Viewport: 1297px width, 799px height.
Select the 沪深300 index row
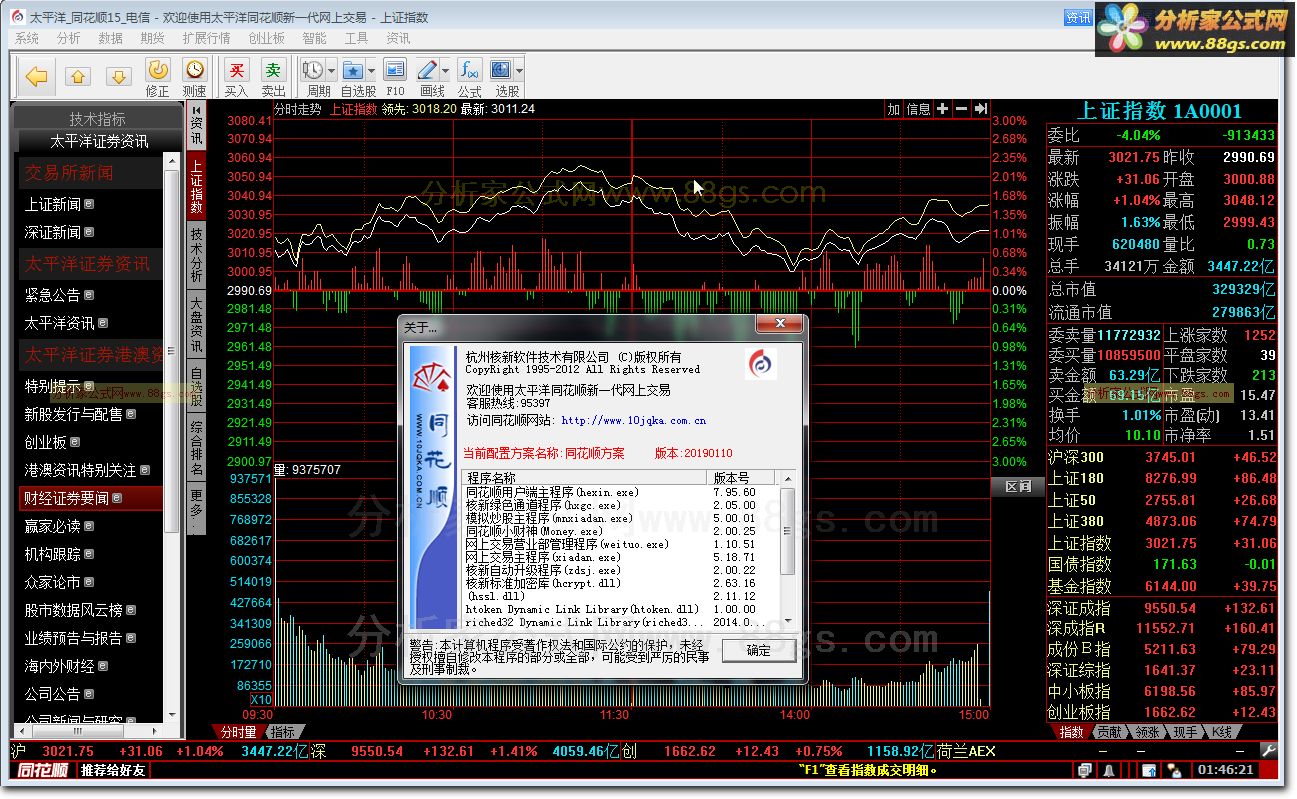[1161, 457]
